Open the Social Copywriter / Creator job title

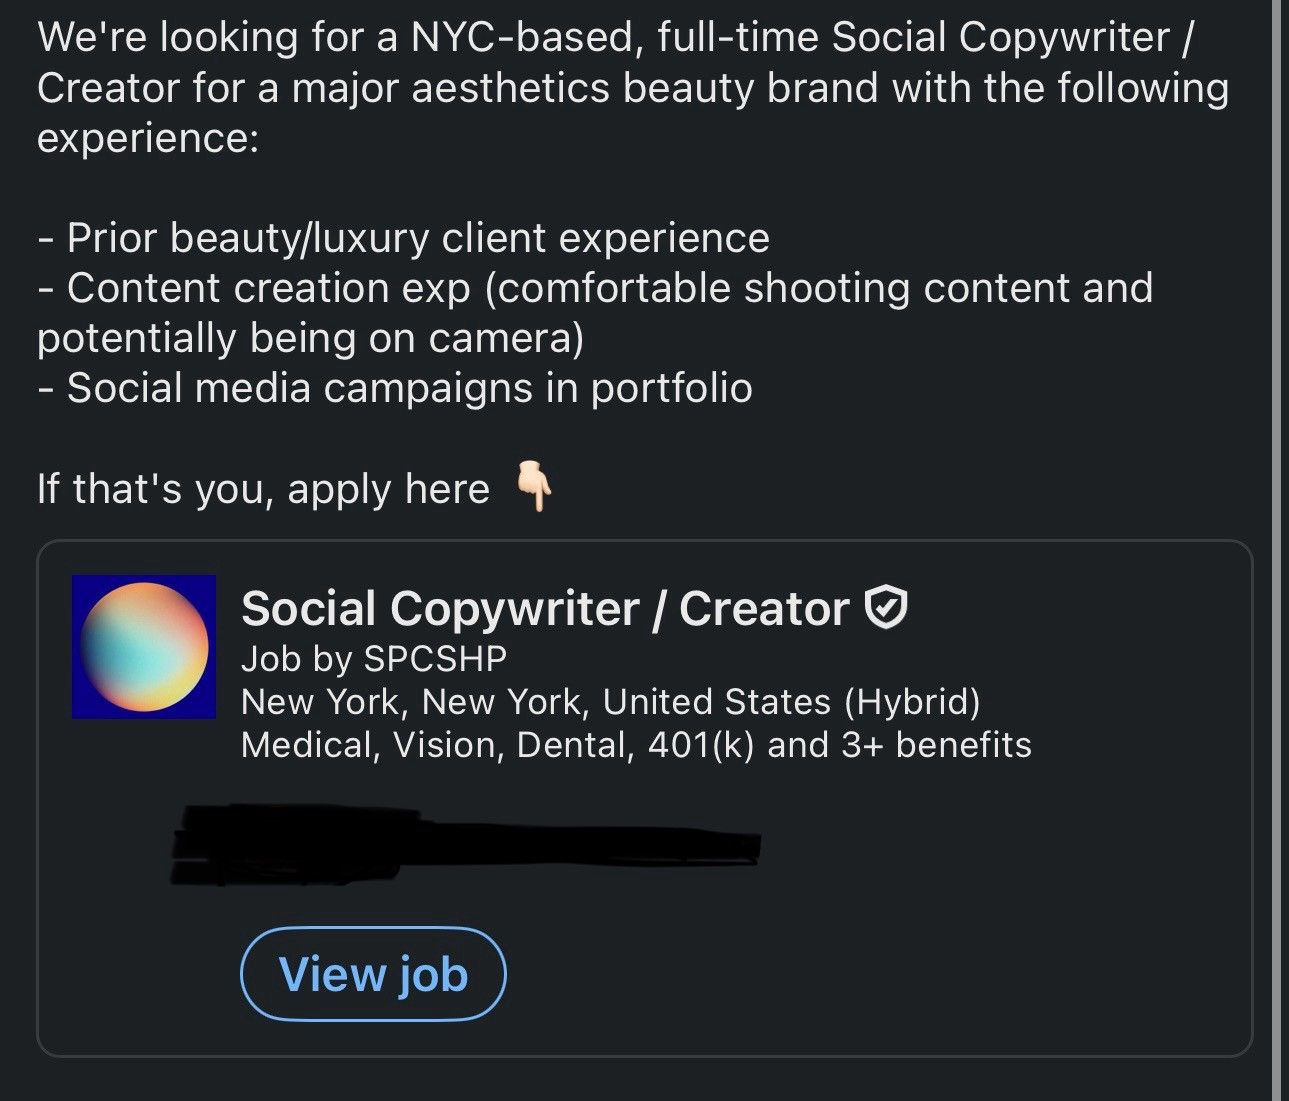pos(545,609)
